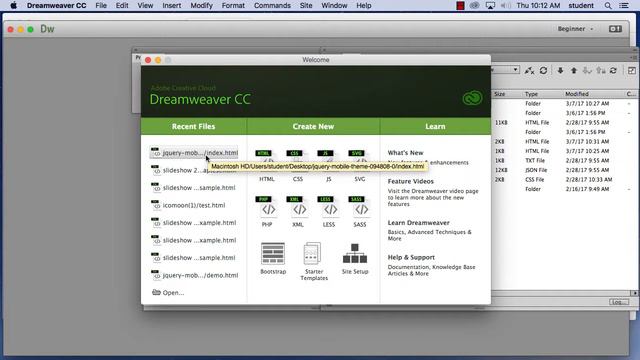Create a new CSS file

(298, 165)
